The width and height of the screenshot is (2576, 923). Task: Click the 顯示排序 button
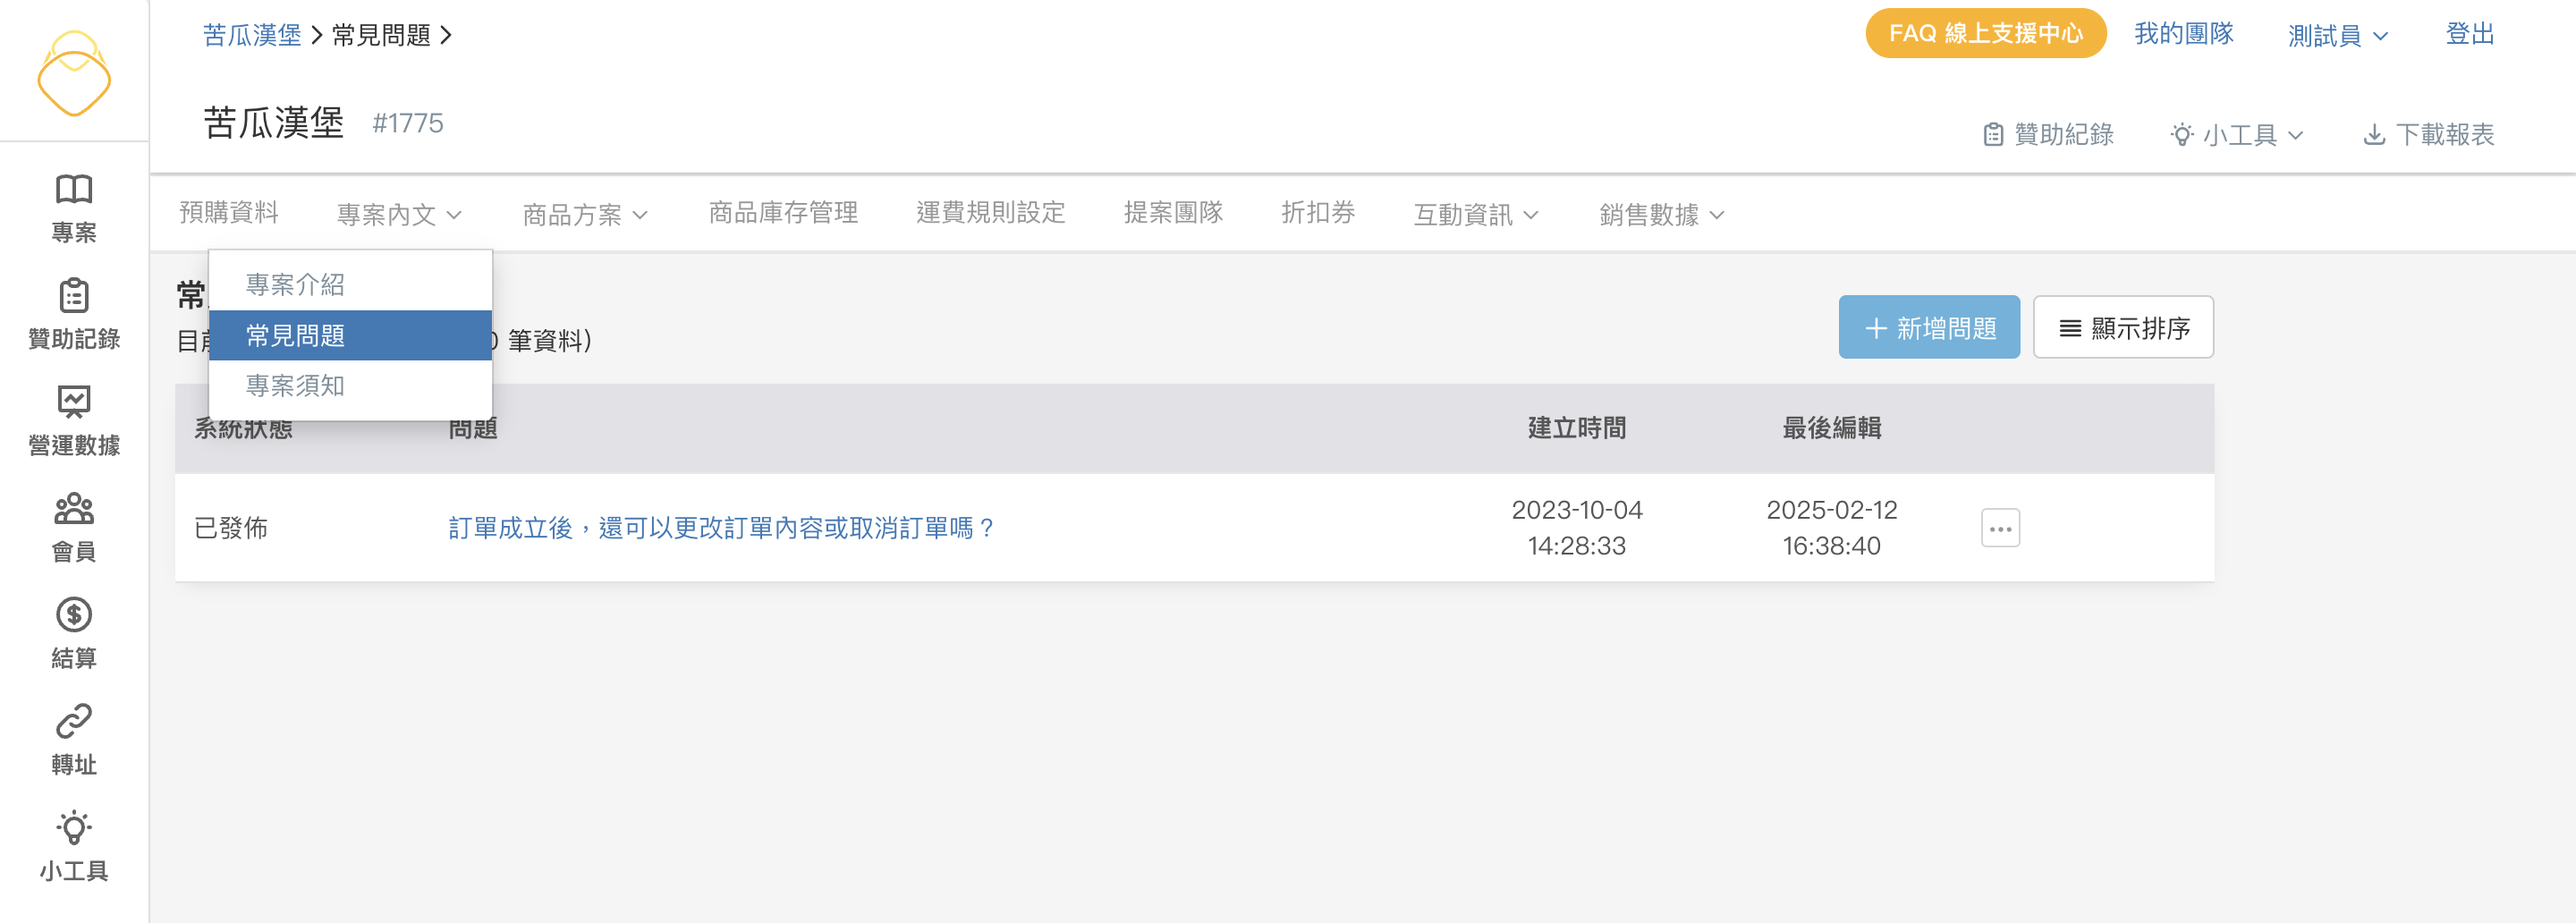point(2123,327)
